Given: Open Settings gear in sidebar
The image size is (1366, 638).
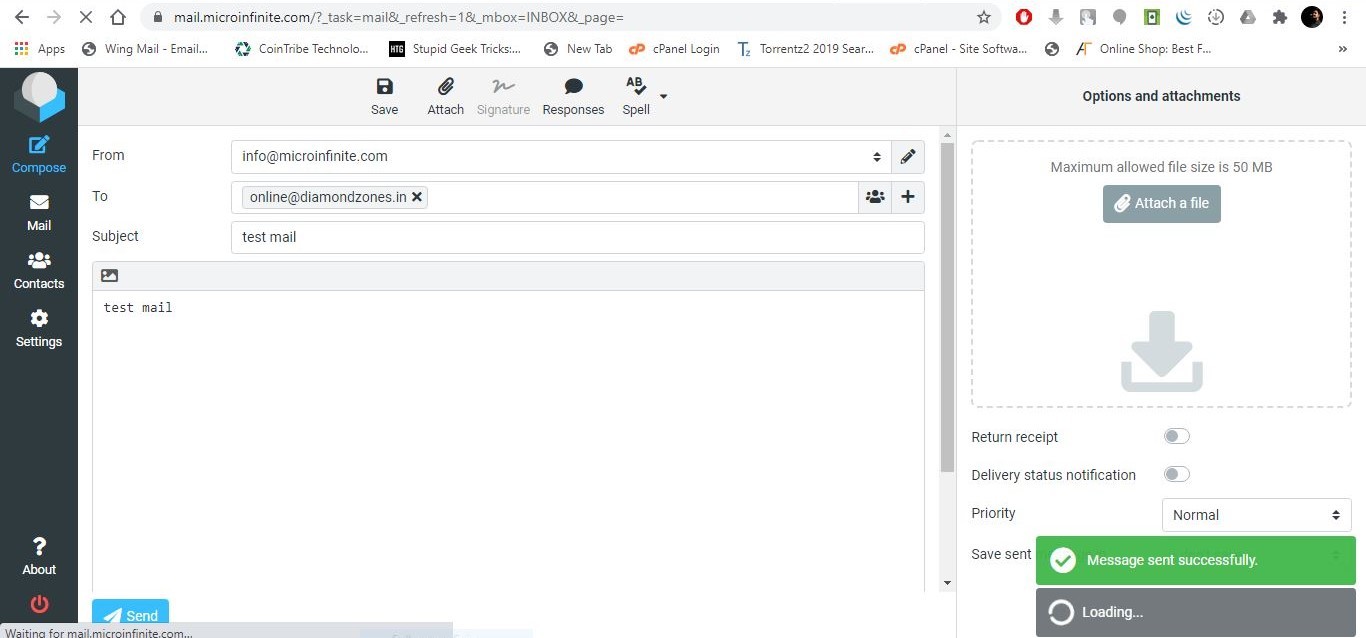Looking at the screenshot, I should (x=39, y=329).
